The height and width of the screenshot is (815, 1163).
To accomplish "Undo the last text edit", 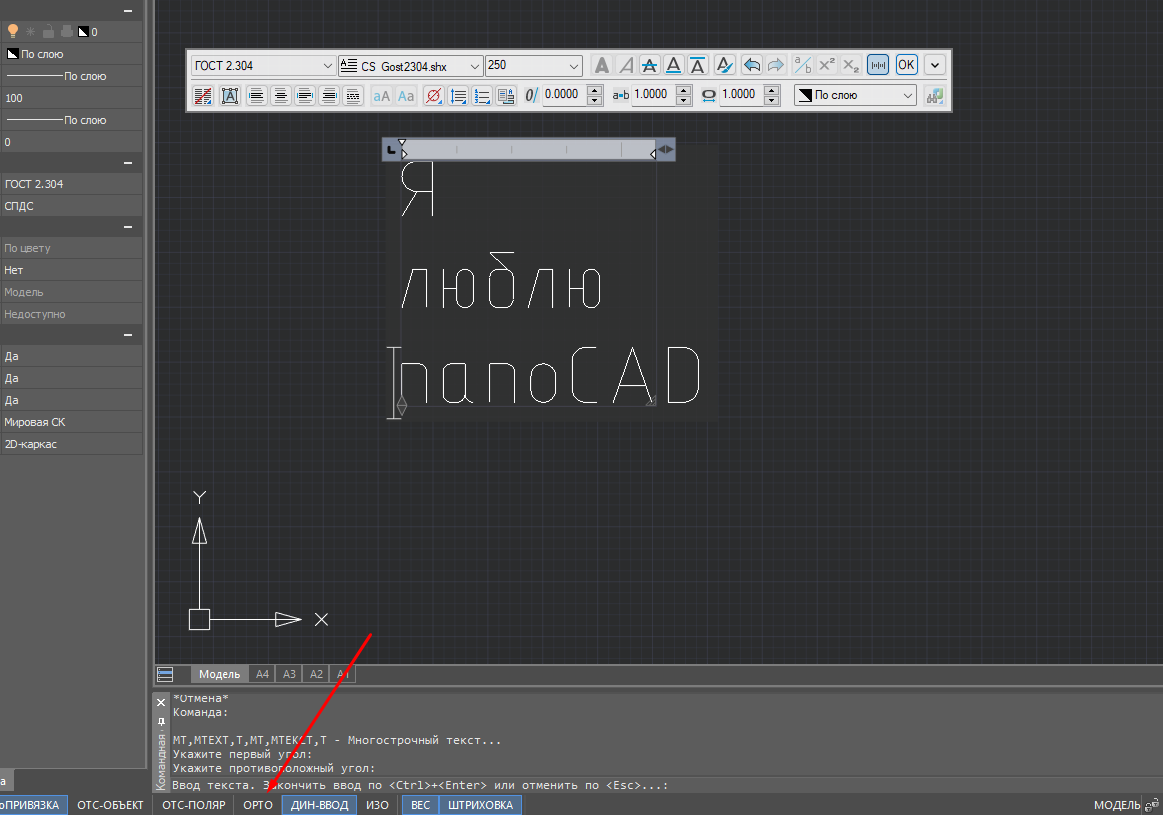I will pos(751,65).
